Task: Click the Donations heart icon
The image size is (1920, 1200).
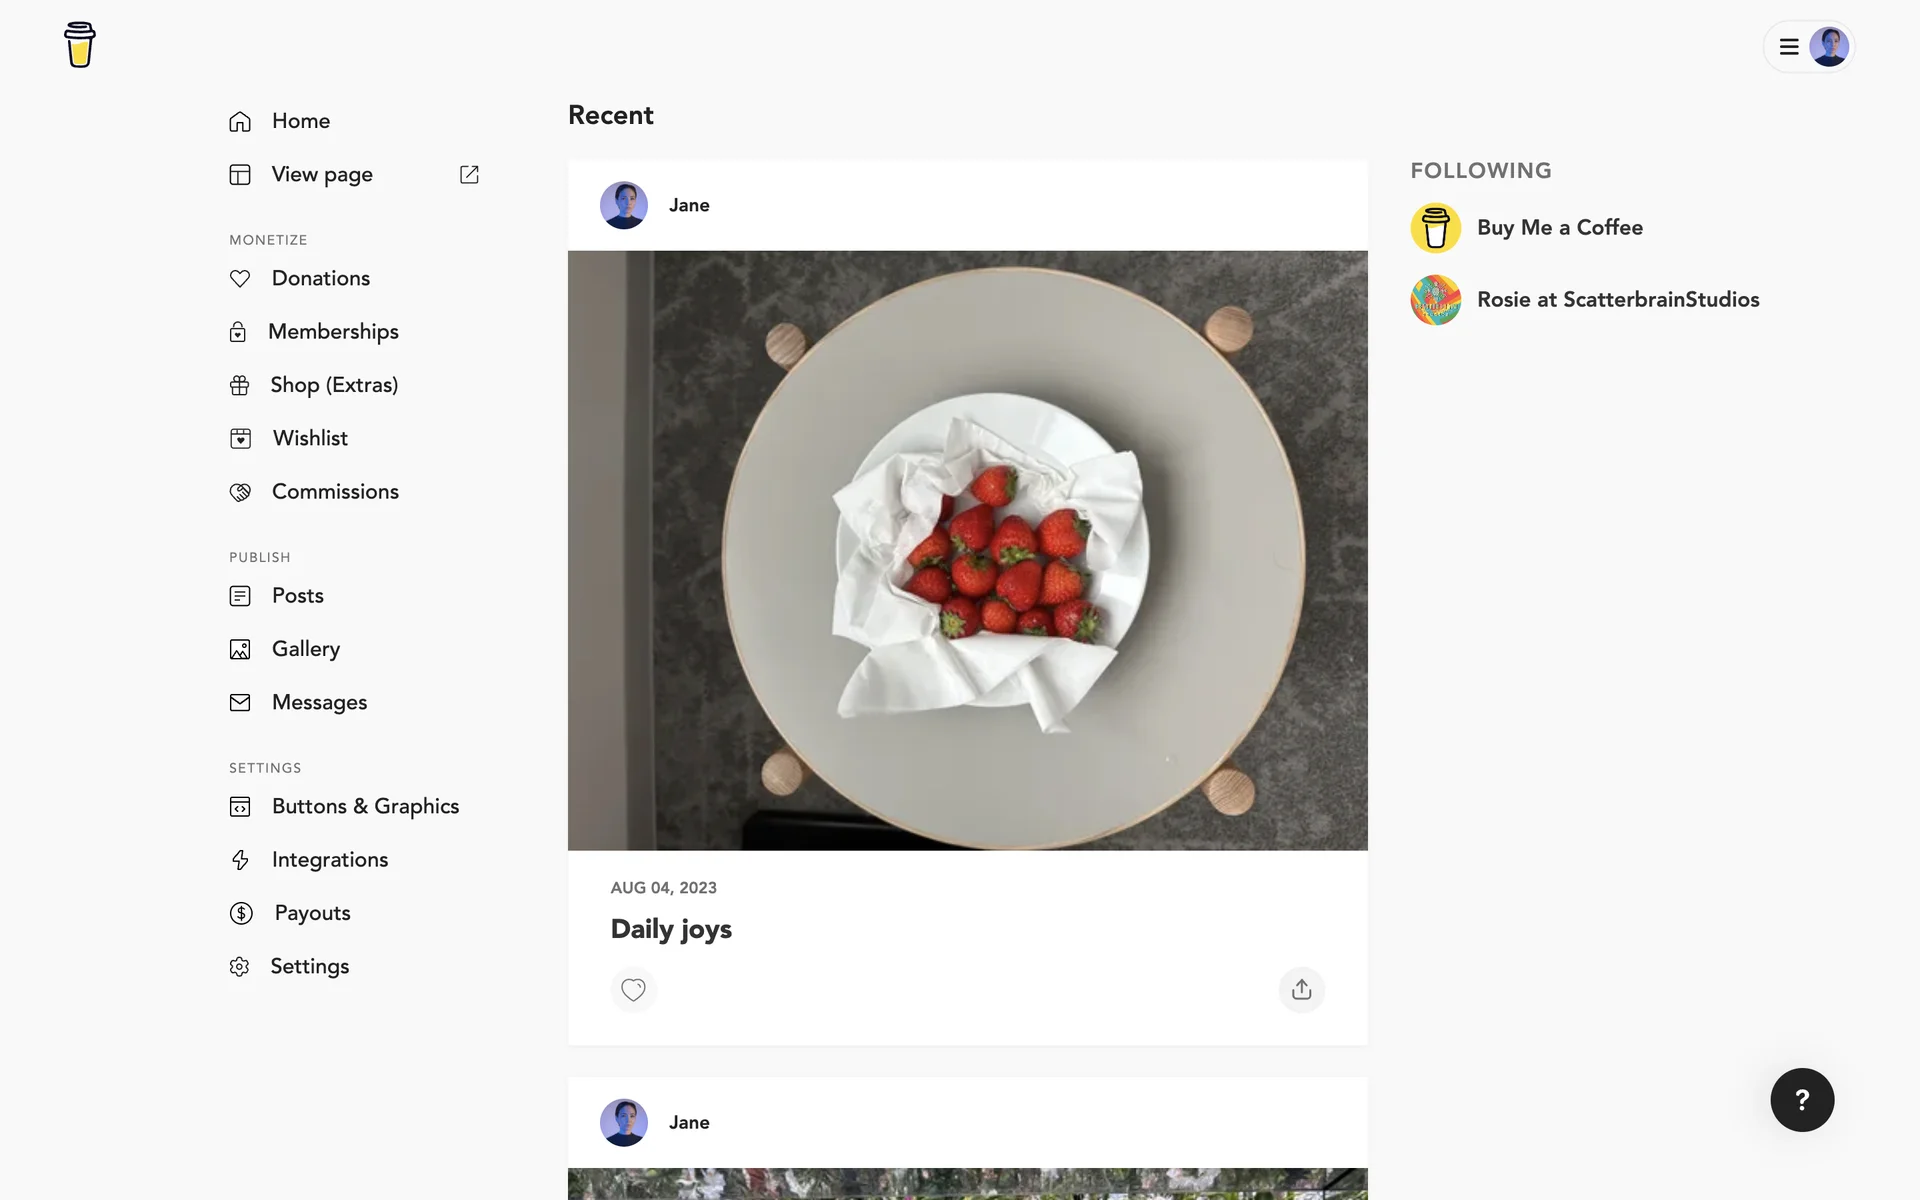Action: coord(240,279)
